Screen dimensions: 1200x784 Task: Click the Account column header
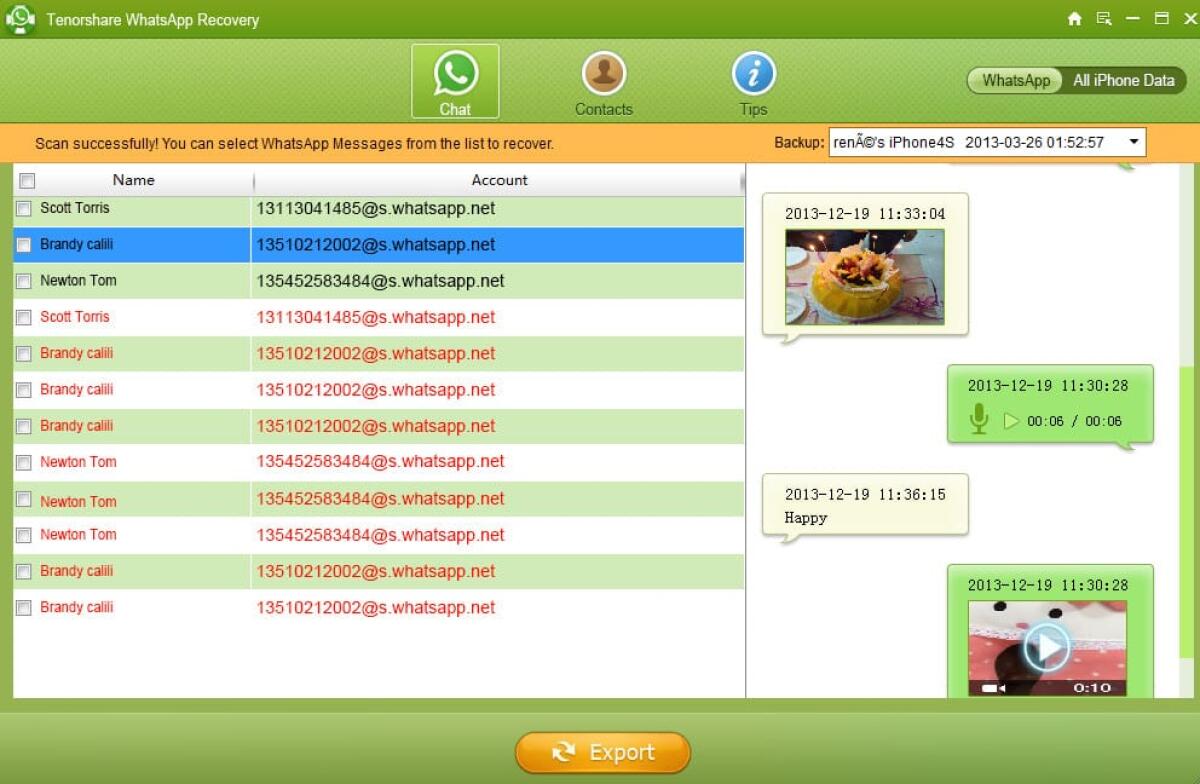pyautogui.click(x=499, y=180)
